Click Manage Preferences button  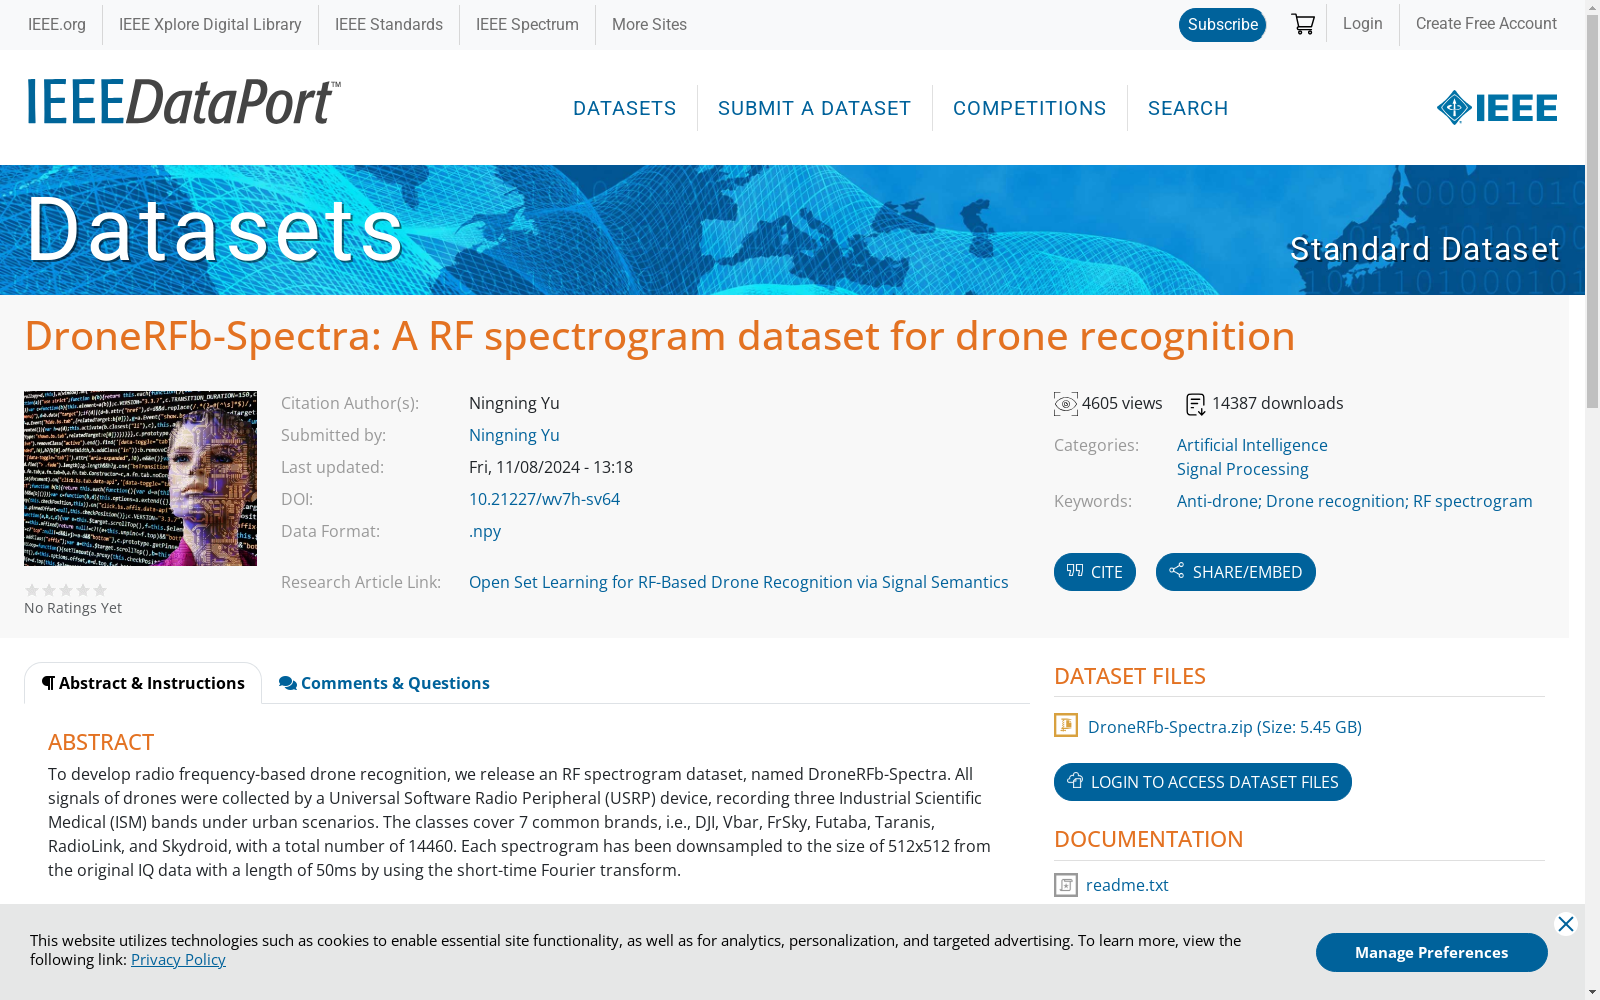point(1432,952)
